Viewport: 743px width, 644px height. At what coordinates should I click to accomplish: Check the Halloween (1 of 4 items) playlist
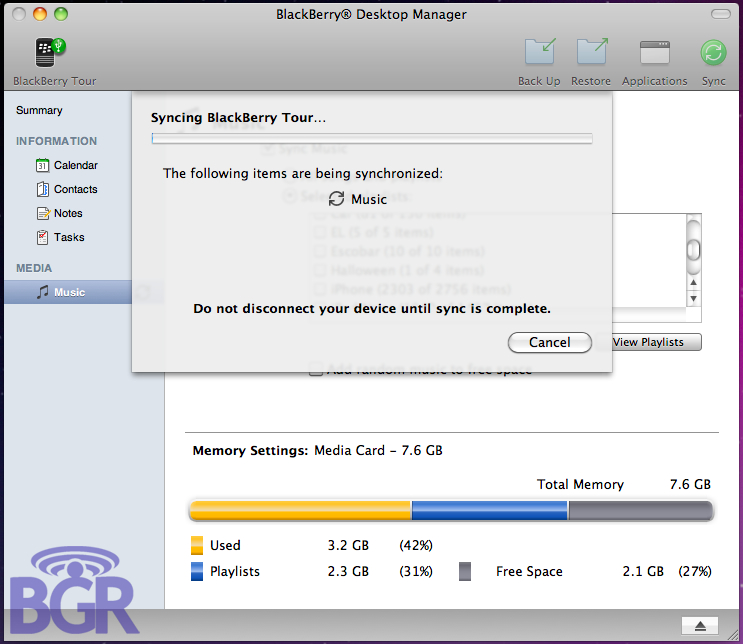click(x=320, y=270)
